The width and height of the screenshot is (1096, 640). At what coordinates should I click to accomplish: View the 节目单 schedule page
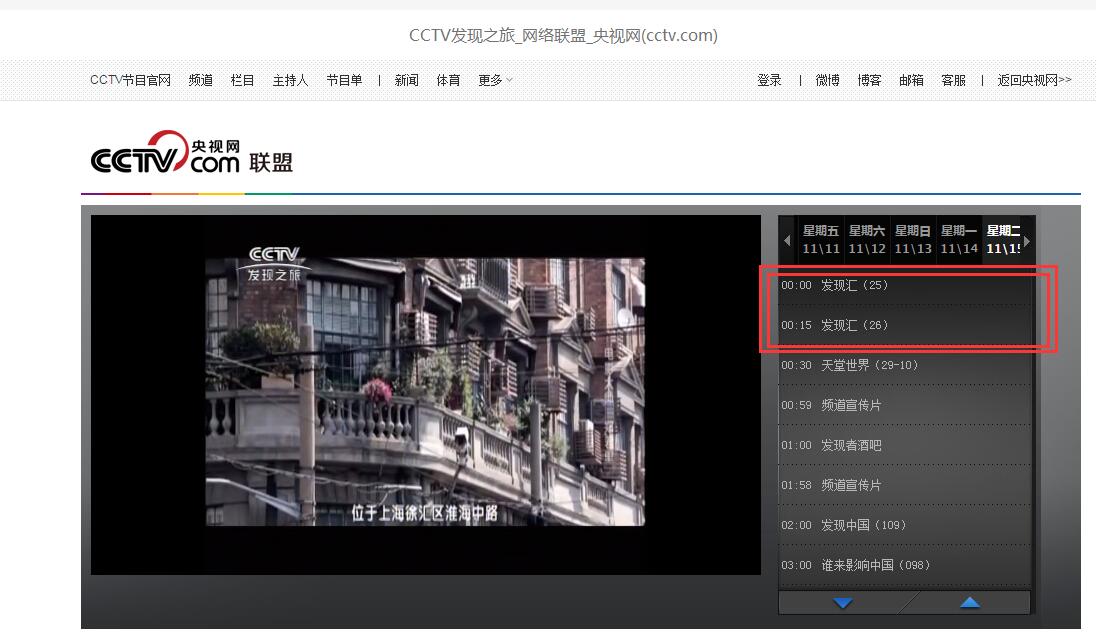coord(344,80)
